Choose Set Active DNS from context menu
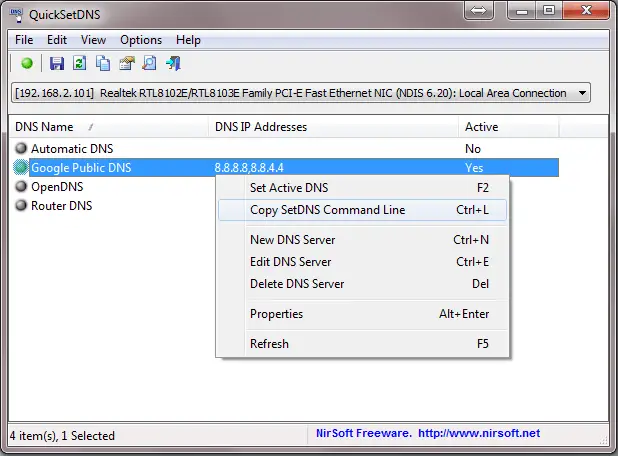618x456 pixels. 363,188
